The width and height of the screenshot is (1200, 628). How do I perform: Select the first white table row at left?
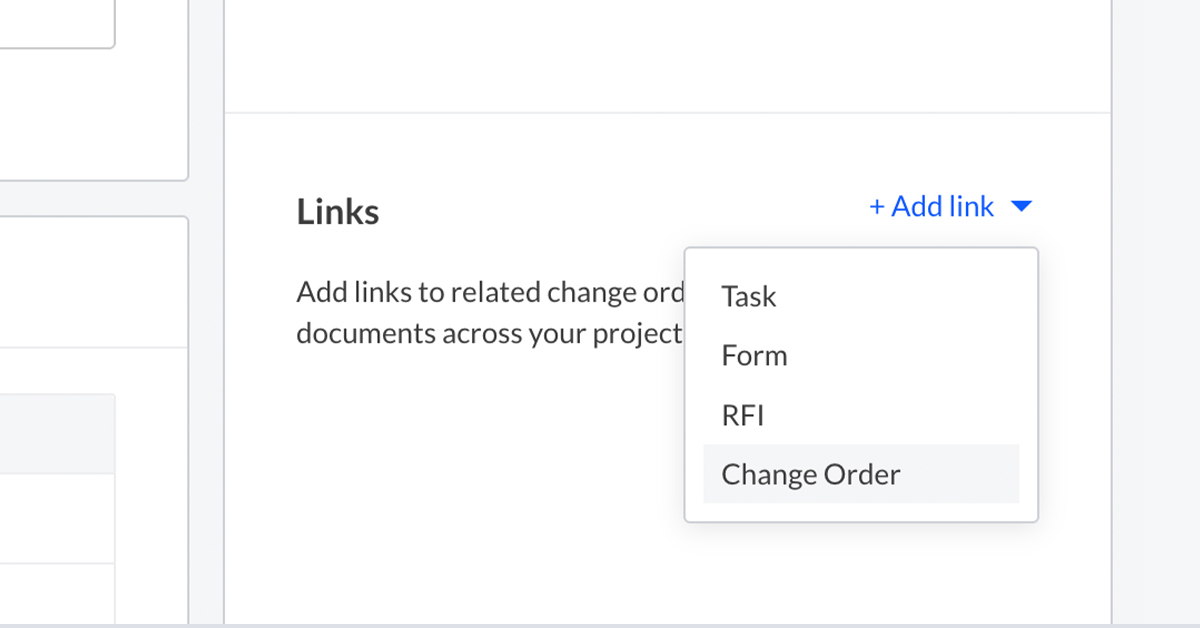[x=57, y=518]
